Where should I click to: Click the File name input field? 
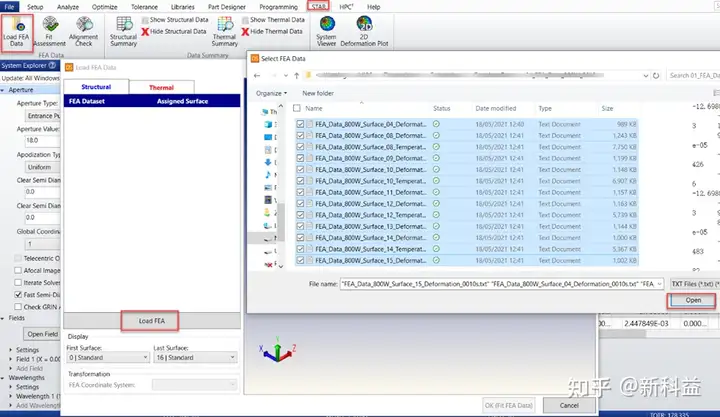[x=500, y=284]
